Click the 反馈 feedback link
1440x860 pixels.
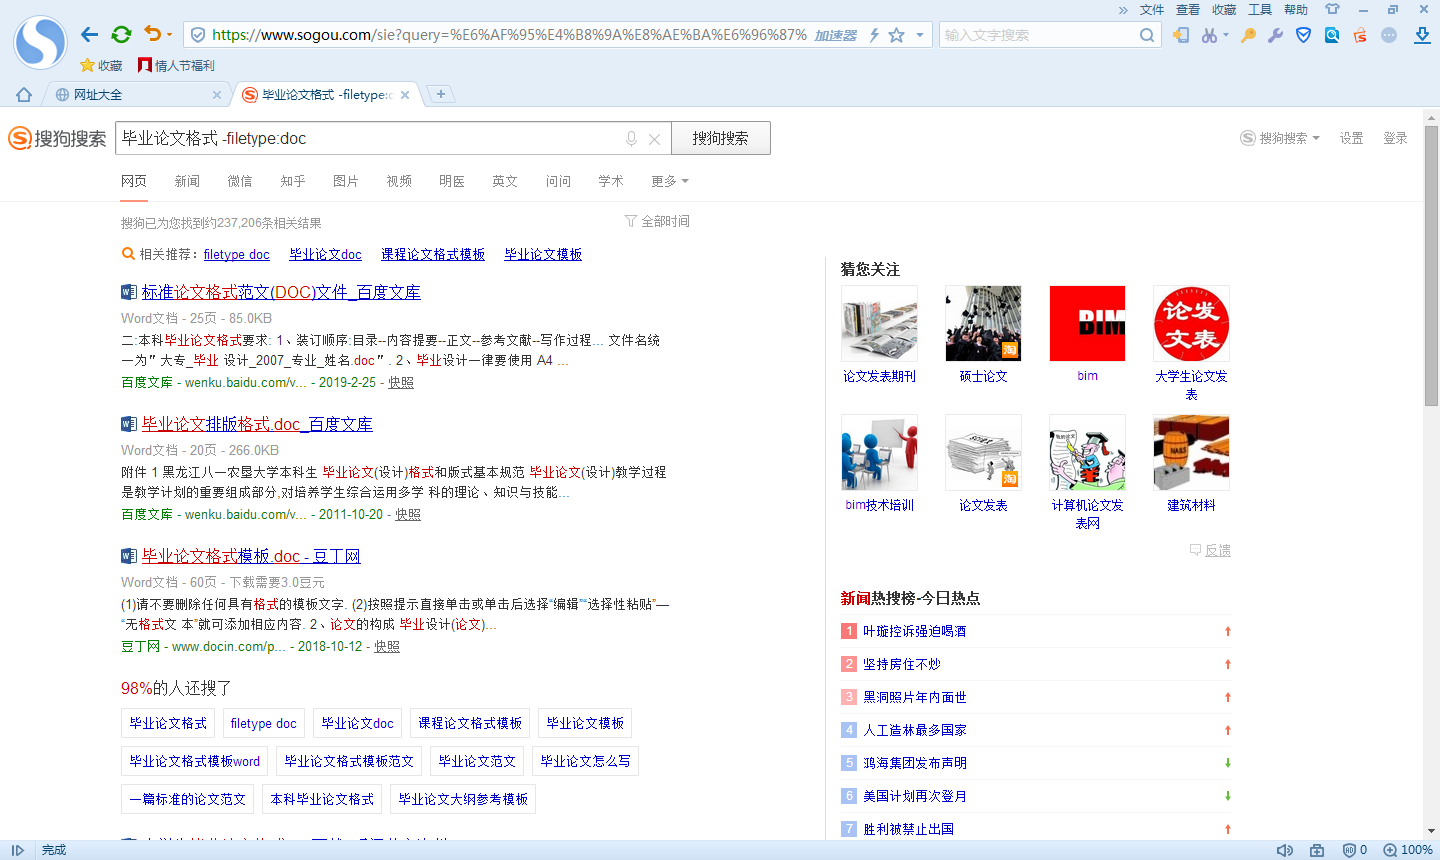click(1211, 550)
